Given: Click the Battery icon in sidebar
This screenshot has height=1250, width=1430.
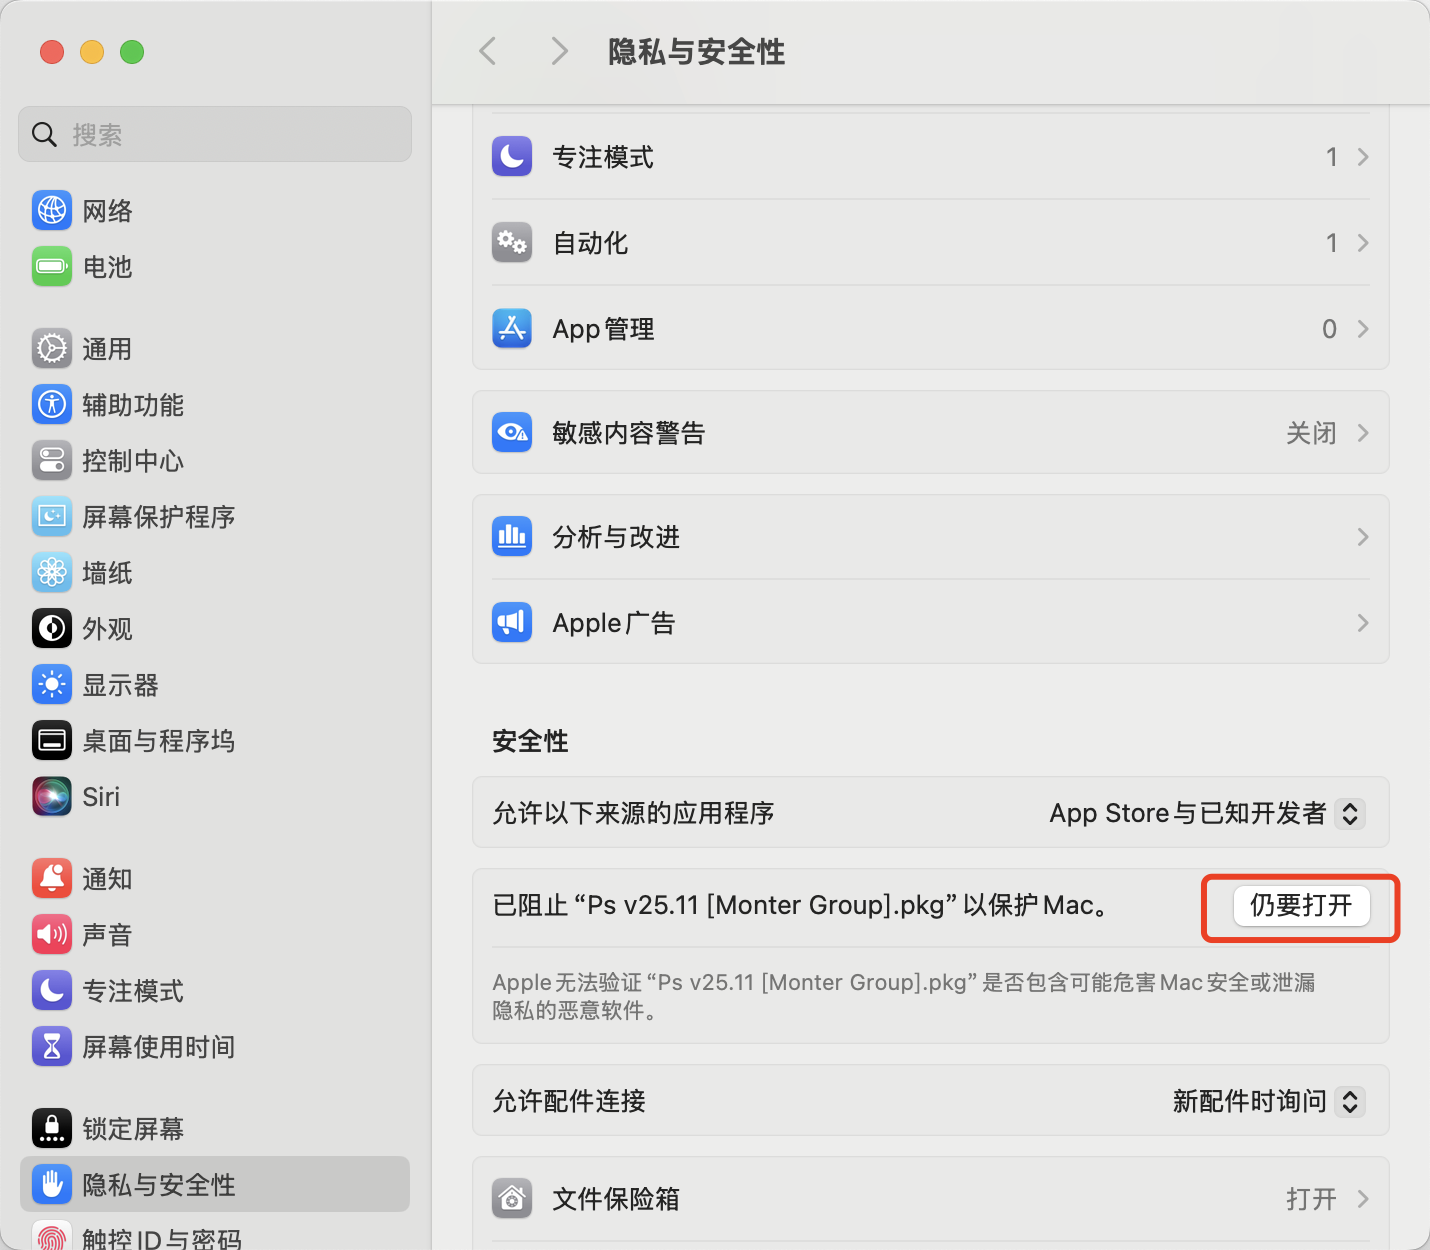Looking at the screenshot, I should coord(52,267).
